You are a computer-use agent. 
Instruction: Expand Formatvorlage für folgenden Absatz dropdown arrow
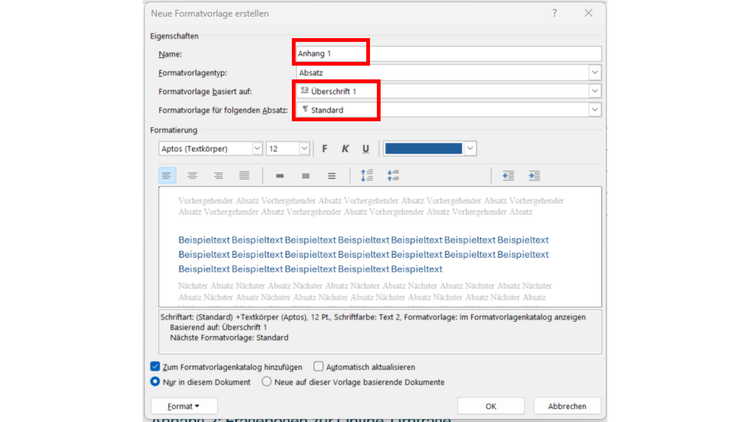click(x=595, y=110)
